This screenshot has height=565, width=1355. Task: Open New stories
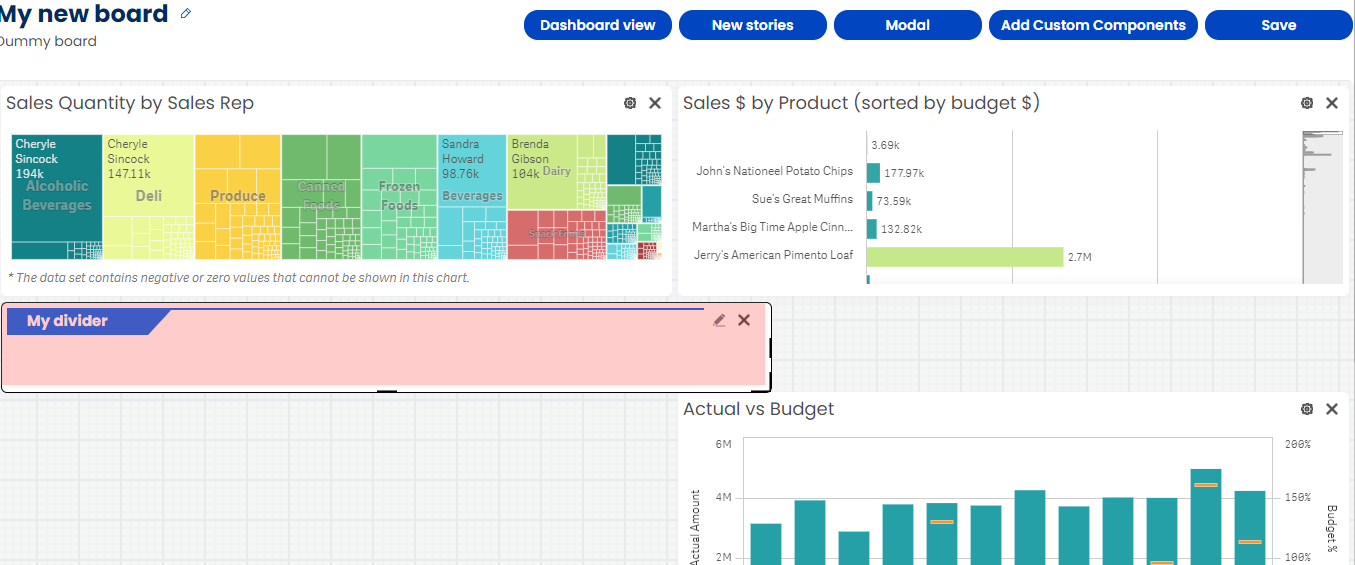pos(753,25)
